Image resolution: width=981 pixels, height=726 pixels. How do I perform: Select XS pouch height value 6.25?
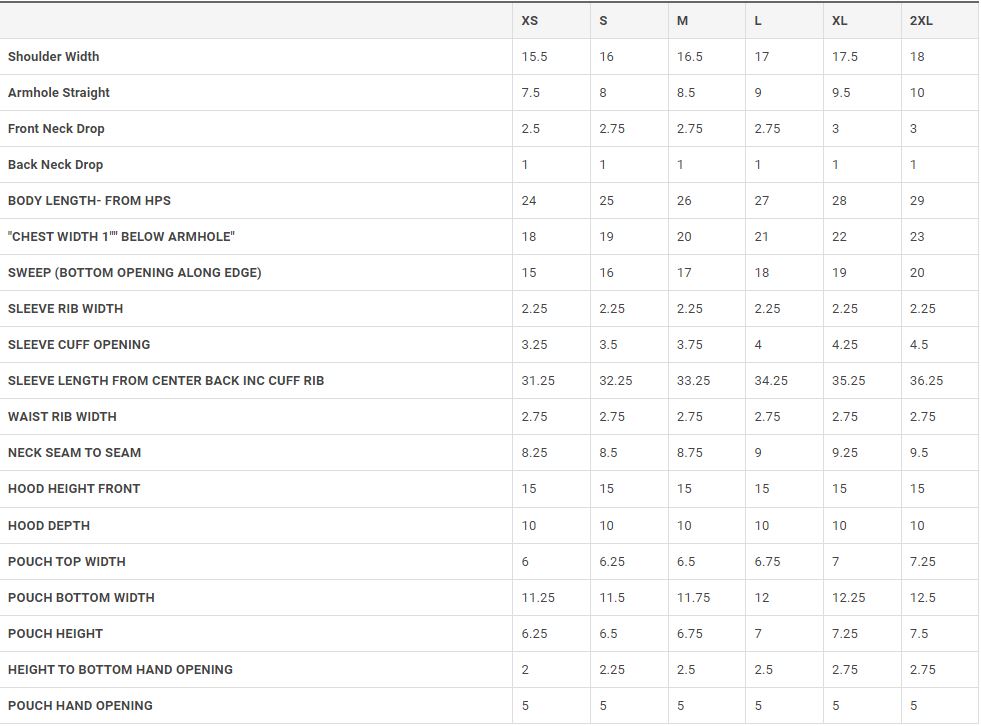tap(534, 634)
